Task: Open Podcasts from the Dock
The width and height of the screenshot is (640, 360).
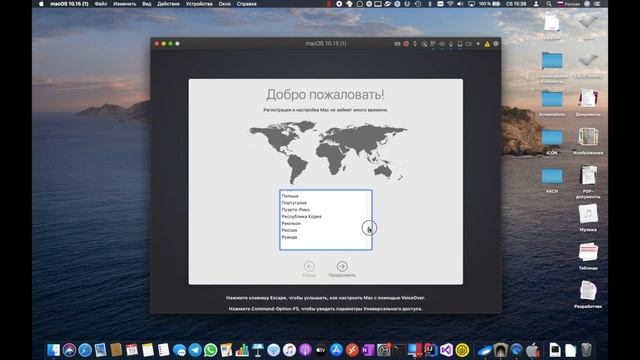Action: click(305, 350)
